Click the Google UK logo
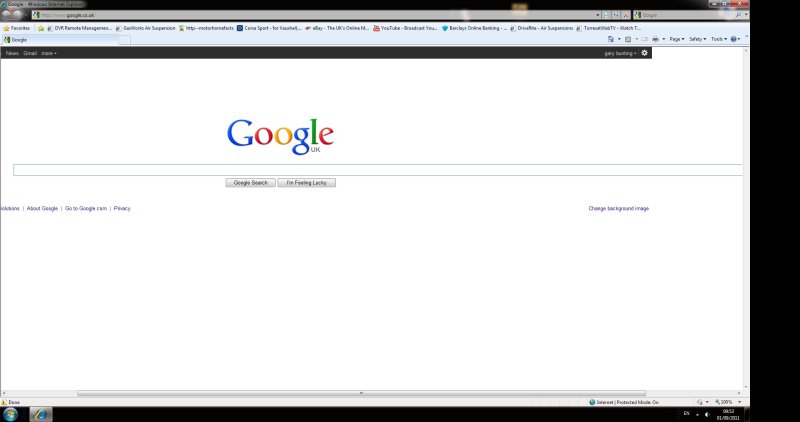 pyautogui.click(x=281, y=136)
